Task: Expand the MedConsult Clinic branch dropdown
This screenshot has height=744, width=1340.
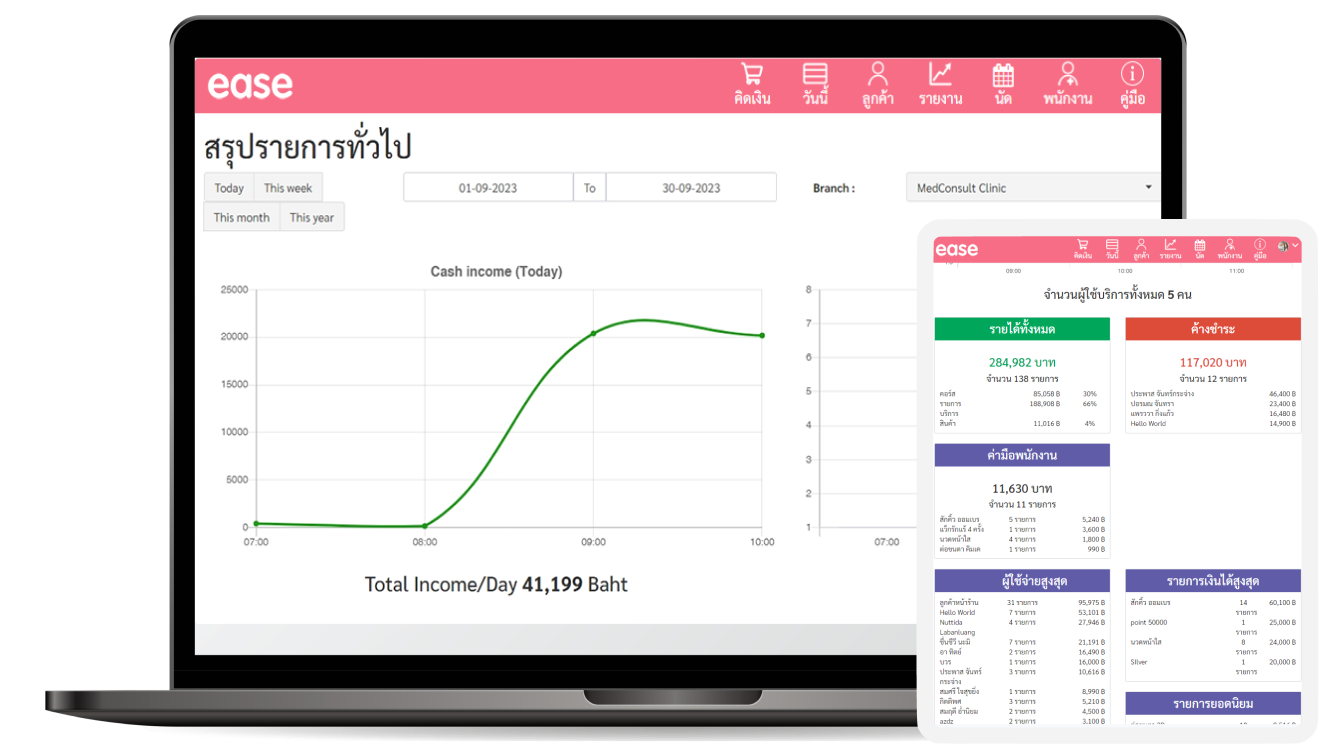Action: pos(1033,188)
